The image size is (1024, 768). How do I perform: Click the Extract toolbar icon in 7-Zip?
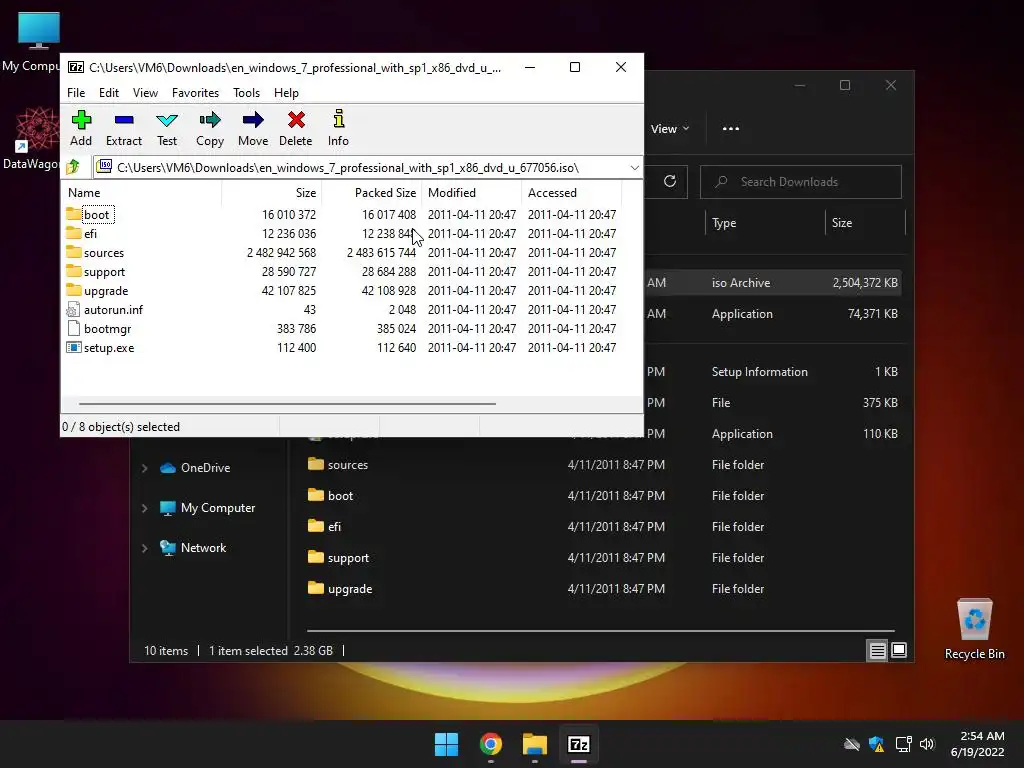[123, 128]
